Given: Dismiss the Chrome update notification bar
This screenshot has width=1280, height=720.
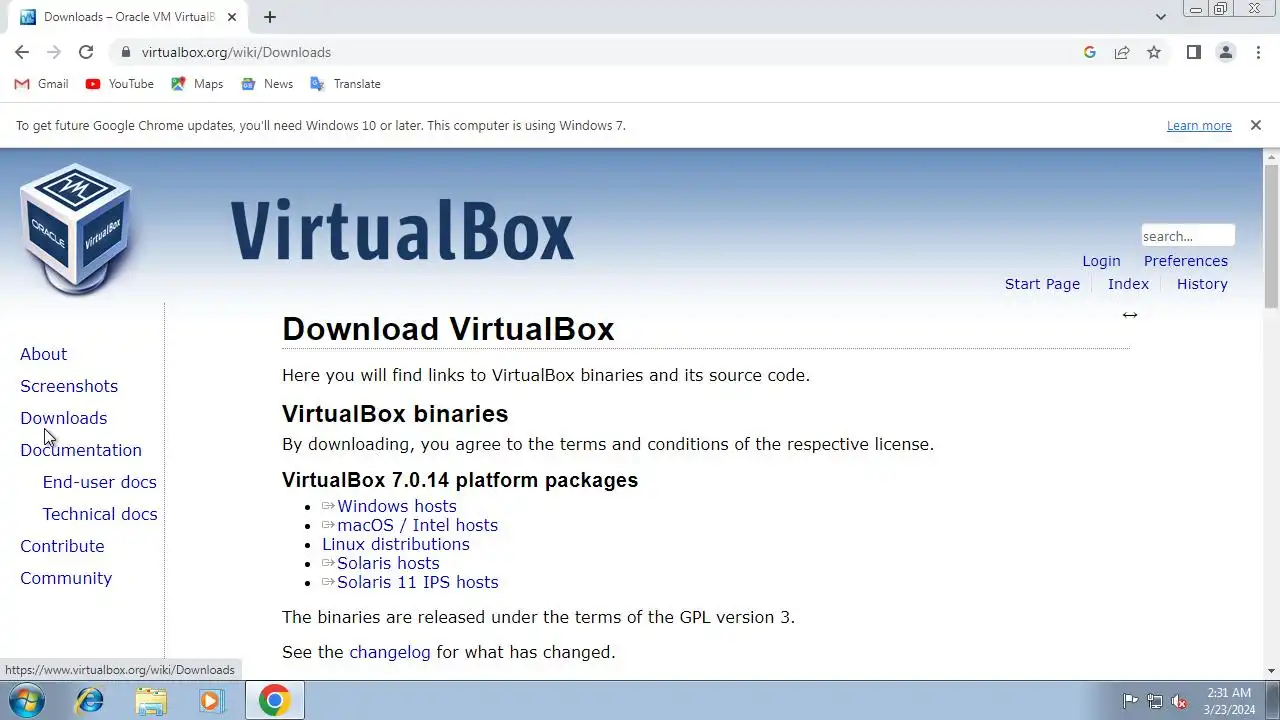Looking at the screenshot, I should coord(1256,125).
